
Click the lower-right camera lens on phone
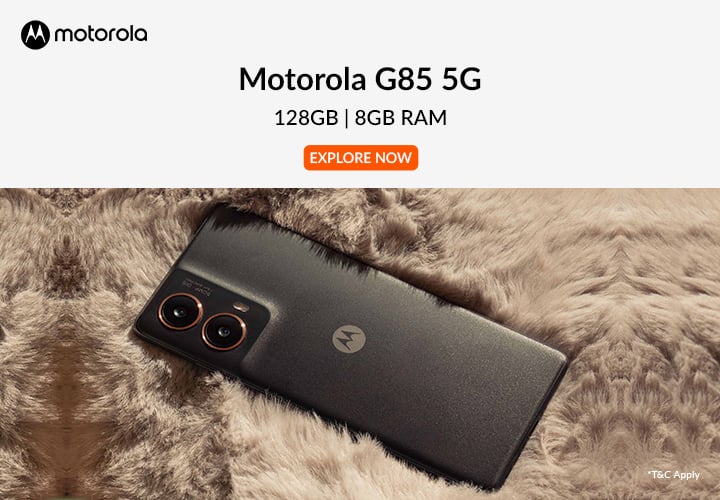pyautogui.click(x=224, y=331)
